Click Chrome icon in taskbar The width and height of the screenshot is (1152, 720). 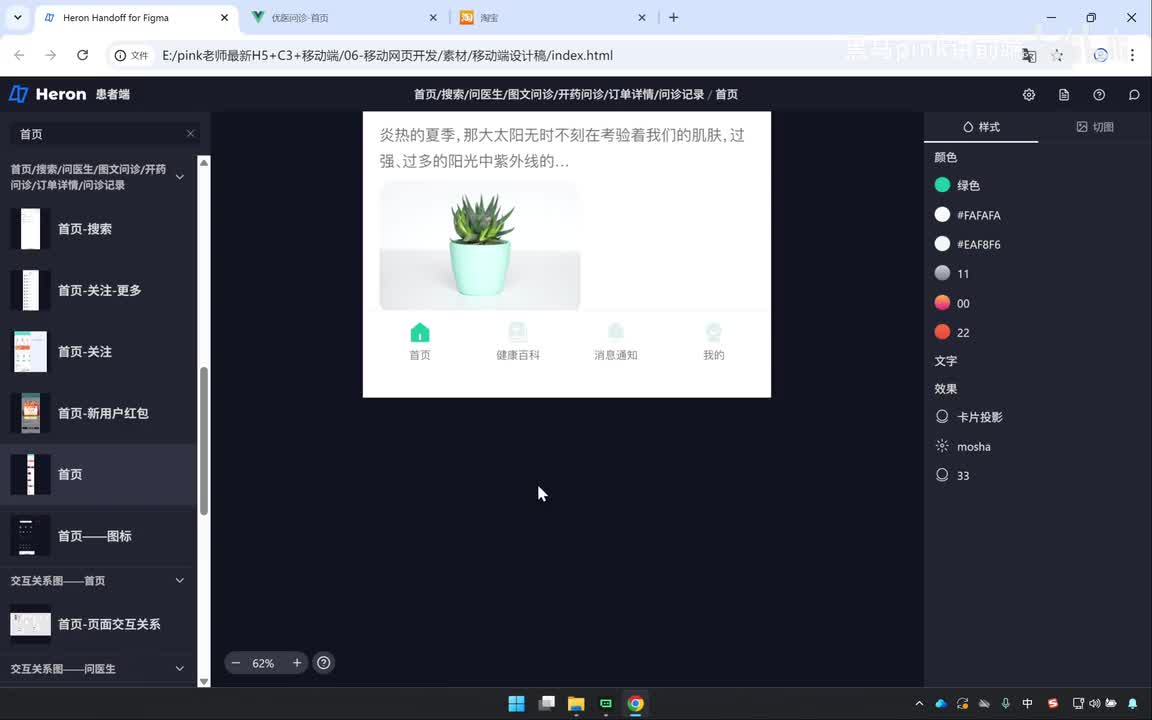pyautogui.click(x=636, y=703)
